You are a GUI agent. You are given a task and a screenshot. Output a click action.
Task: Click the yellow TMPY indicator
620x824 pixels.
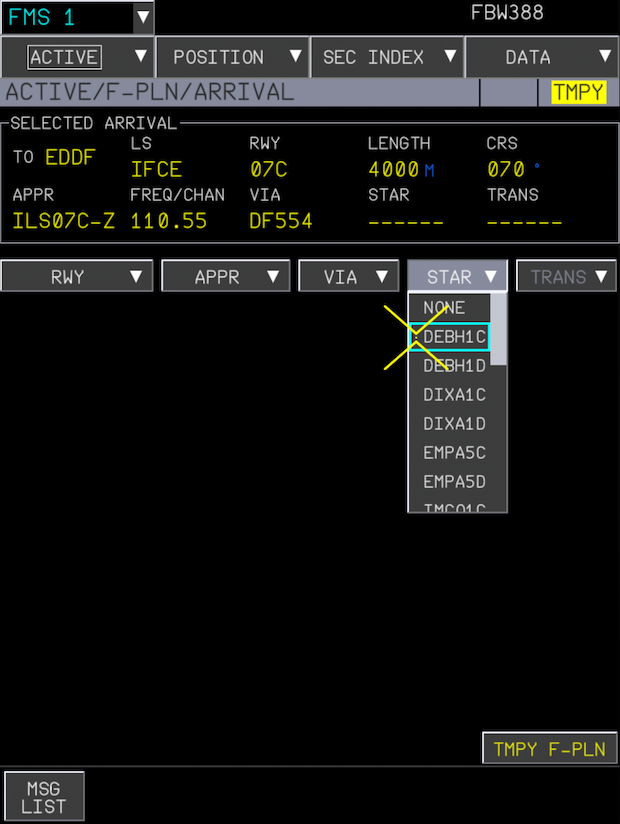578,93
